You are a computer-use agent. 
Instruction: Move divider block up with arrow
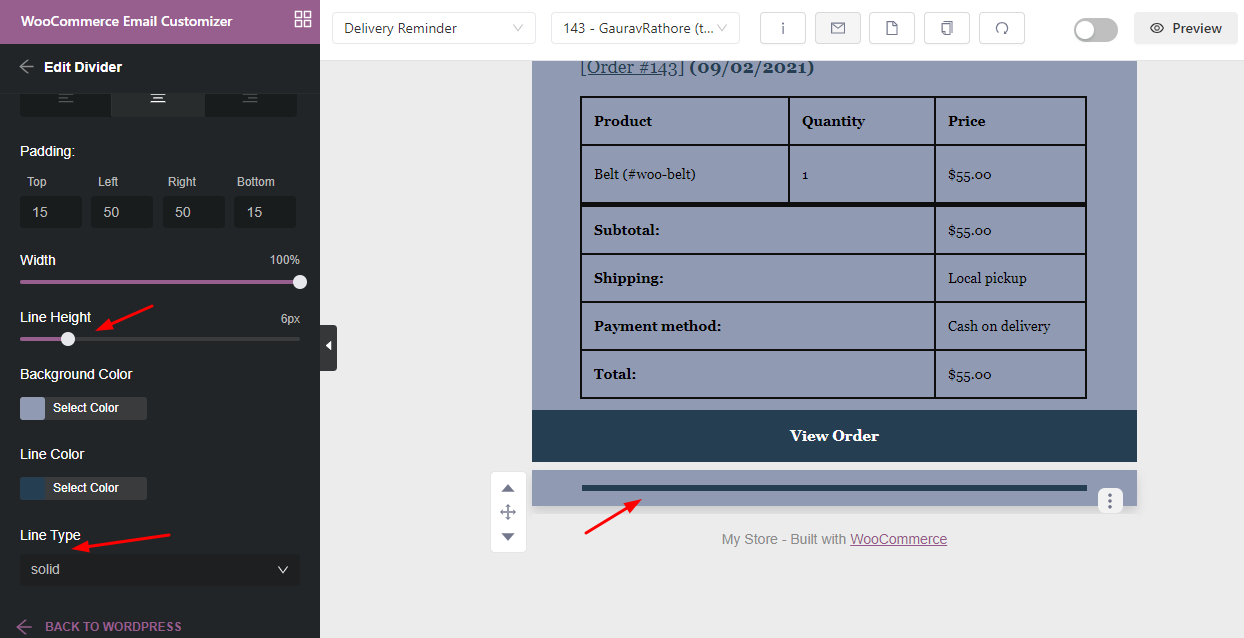point(508,488)
